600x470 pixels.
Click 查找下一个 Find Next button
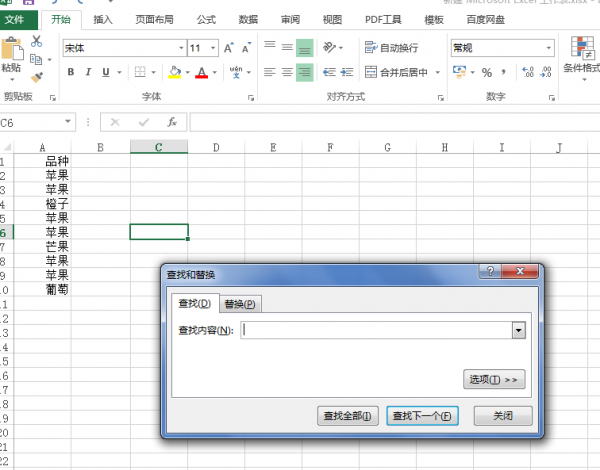click(x=422, y=416)
